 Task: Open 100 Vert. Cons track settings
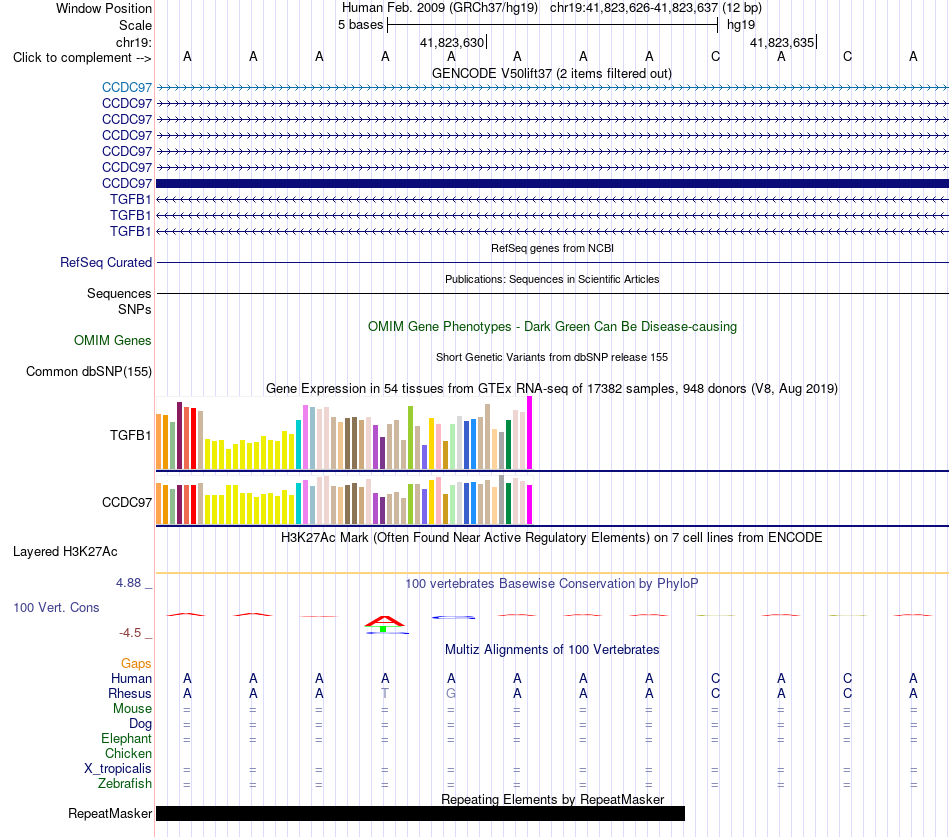pyautogui.click(x=56, y=607)
